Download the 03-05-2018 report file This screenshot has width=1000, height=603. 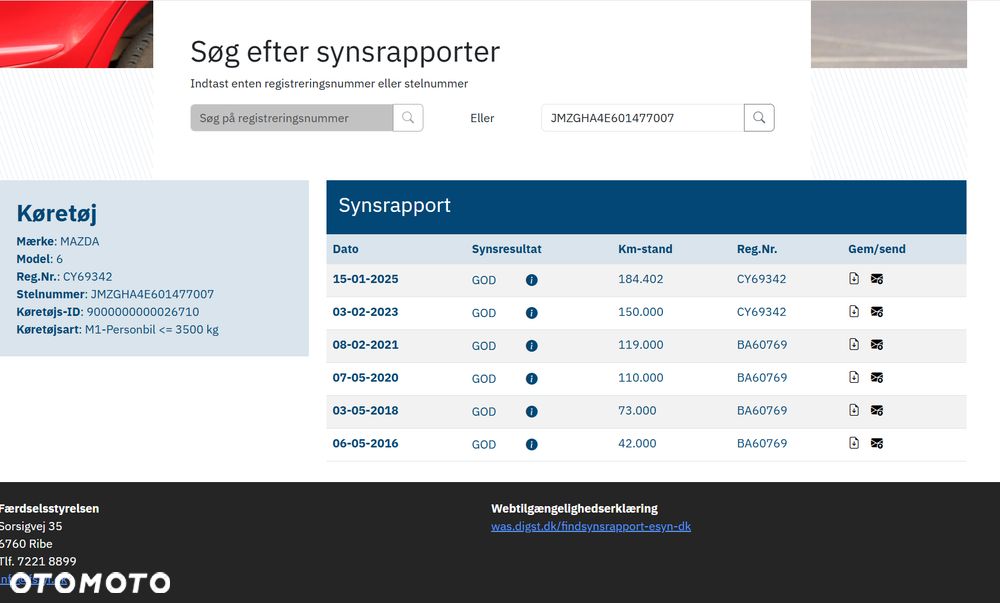[x=854, y=410]
